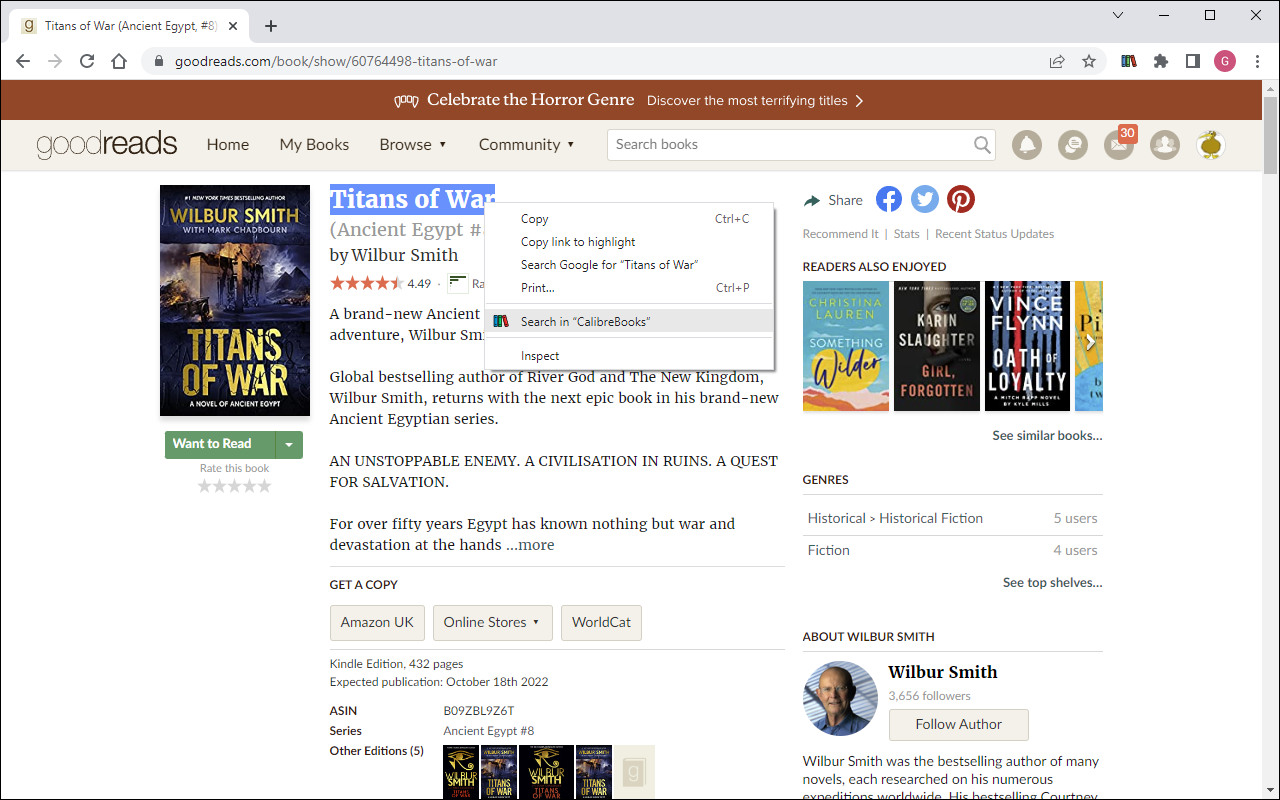Expand the description with ...more

[x=530, y=545]
